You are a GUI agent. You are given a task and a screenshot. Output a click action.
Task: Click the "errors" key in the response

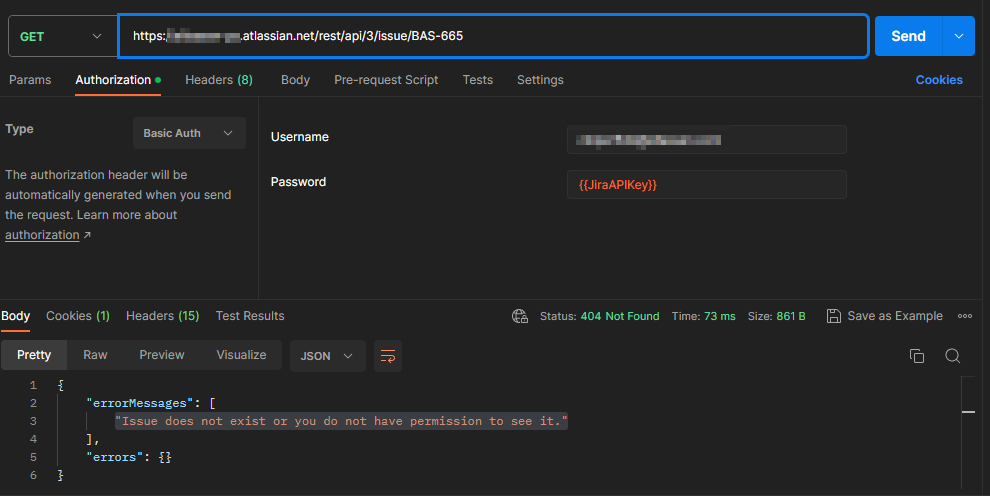[x=114, y=457]
